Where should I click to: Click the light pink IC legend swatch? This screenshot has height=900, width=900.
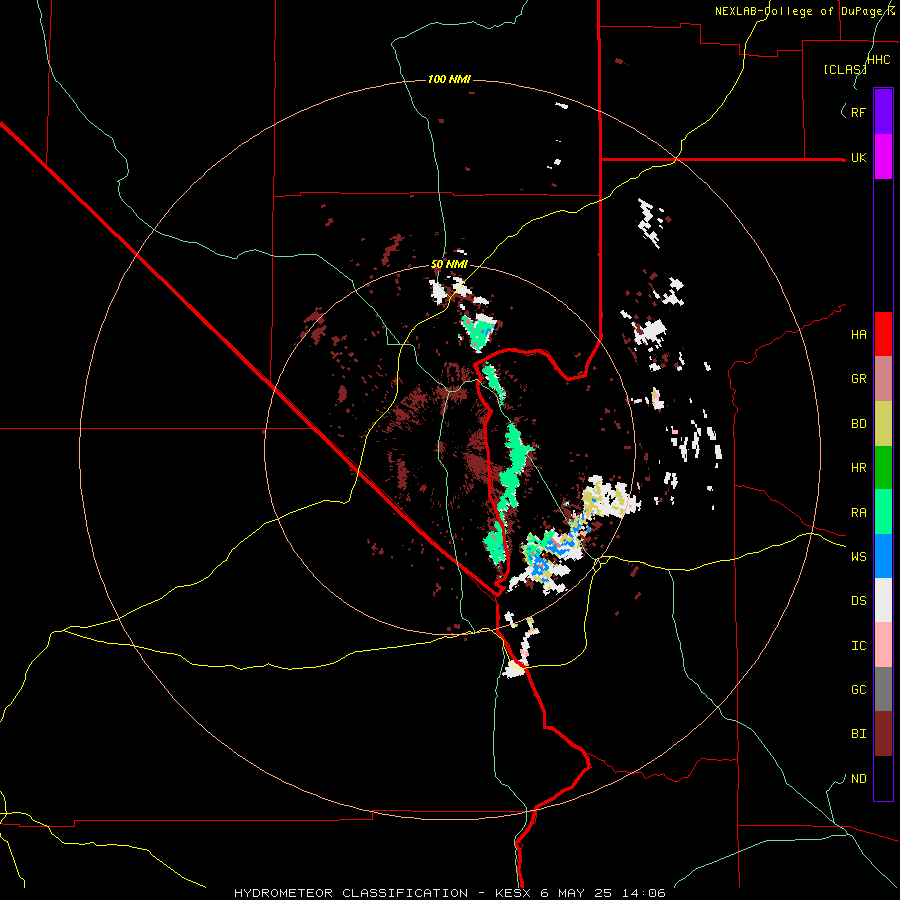(x=883, y=645)
